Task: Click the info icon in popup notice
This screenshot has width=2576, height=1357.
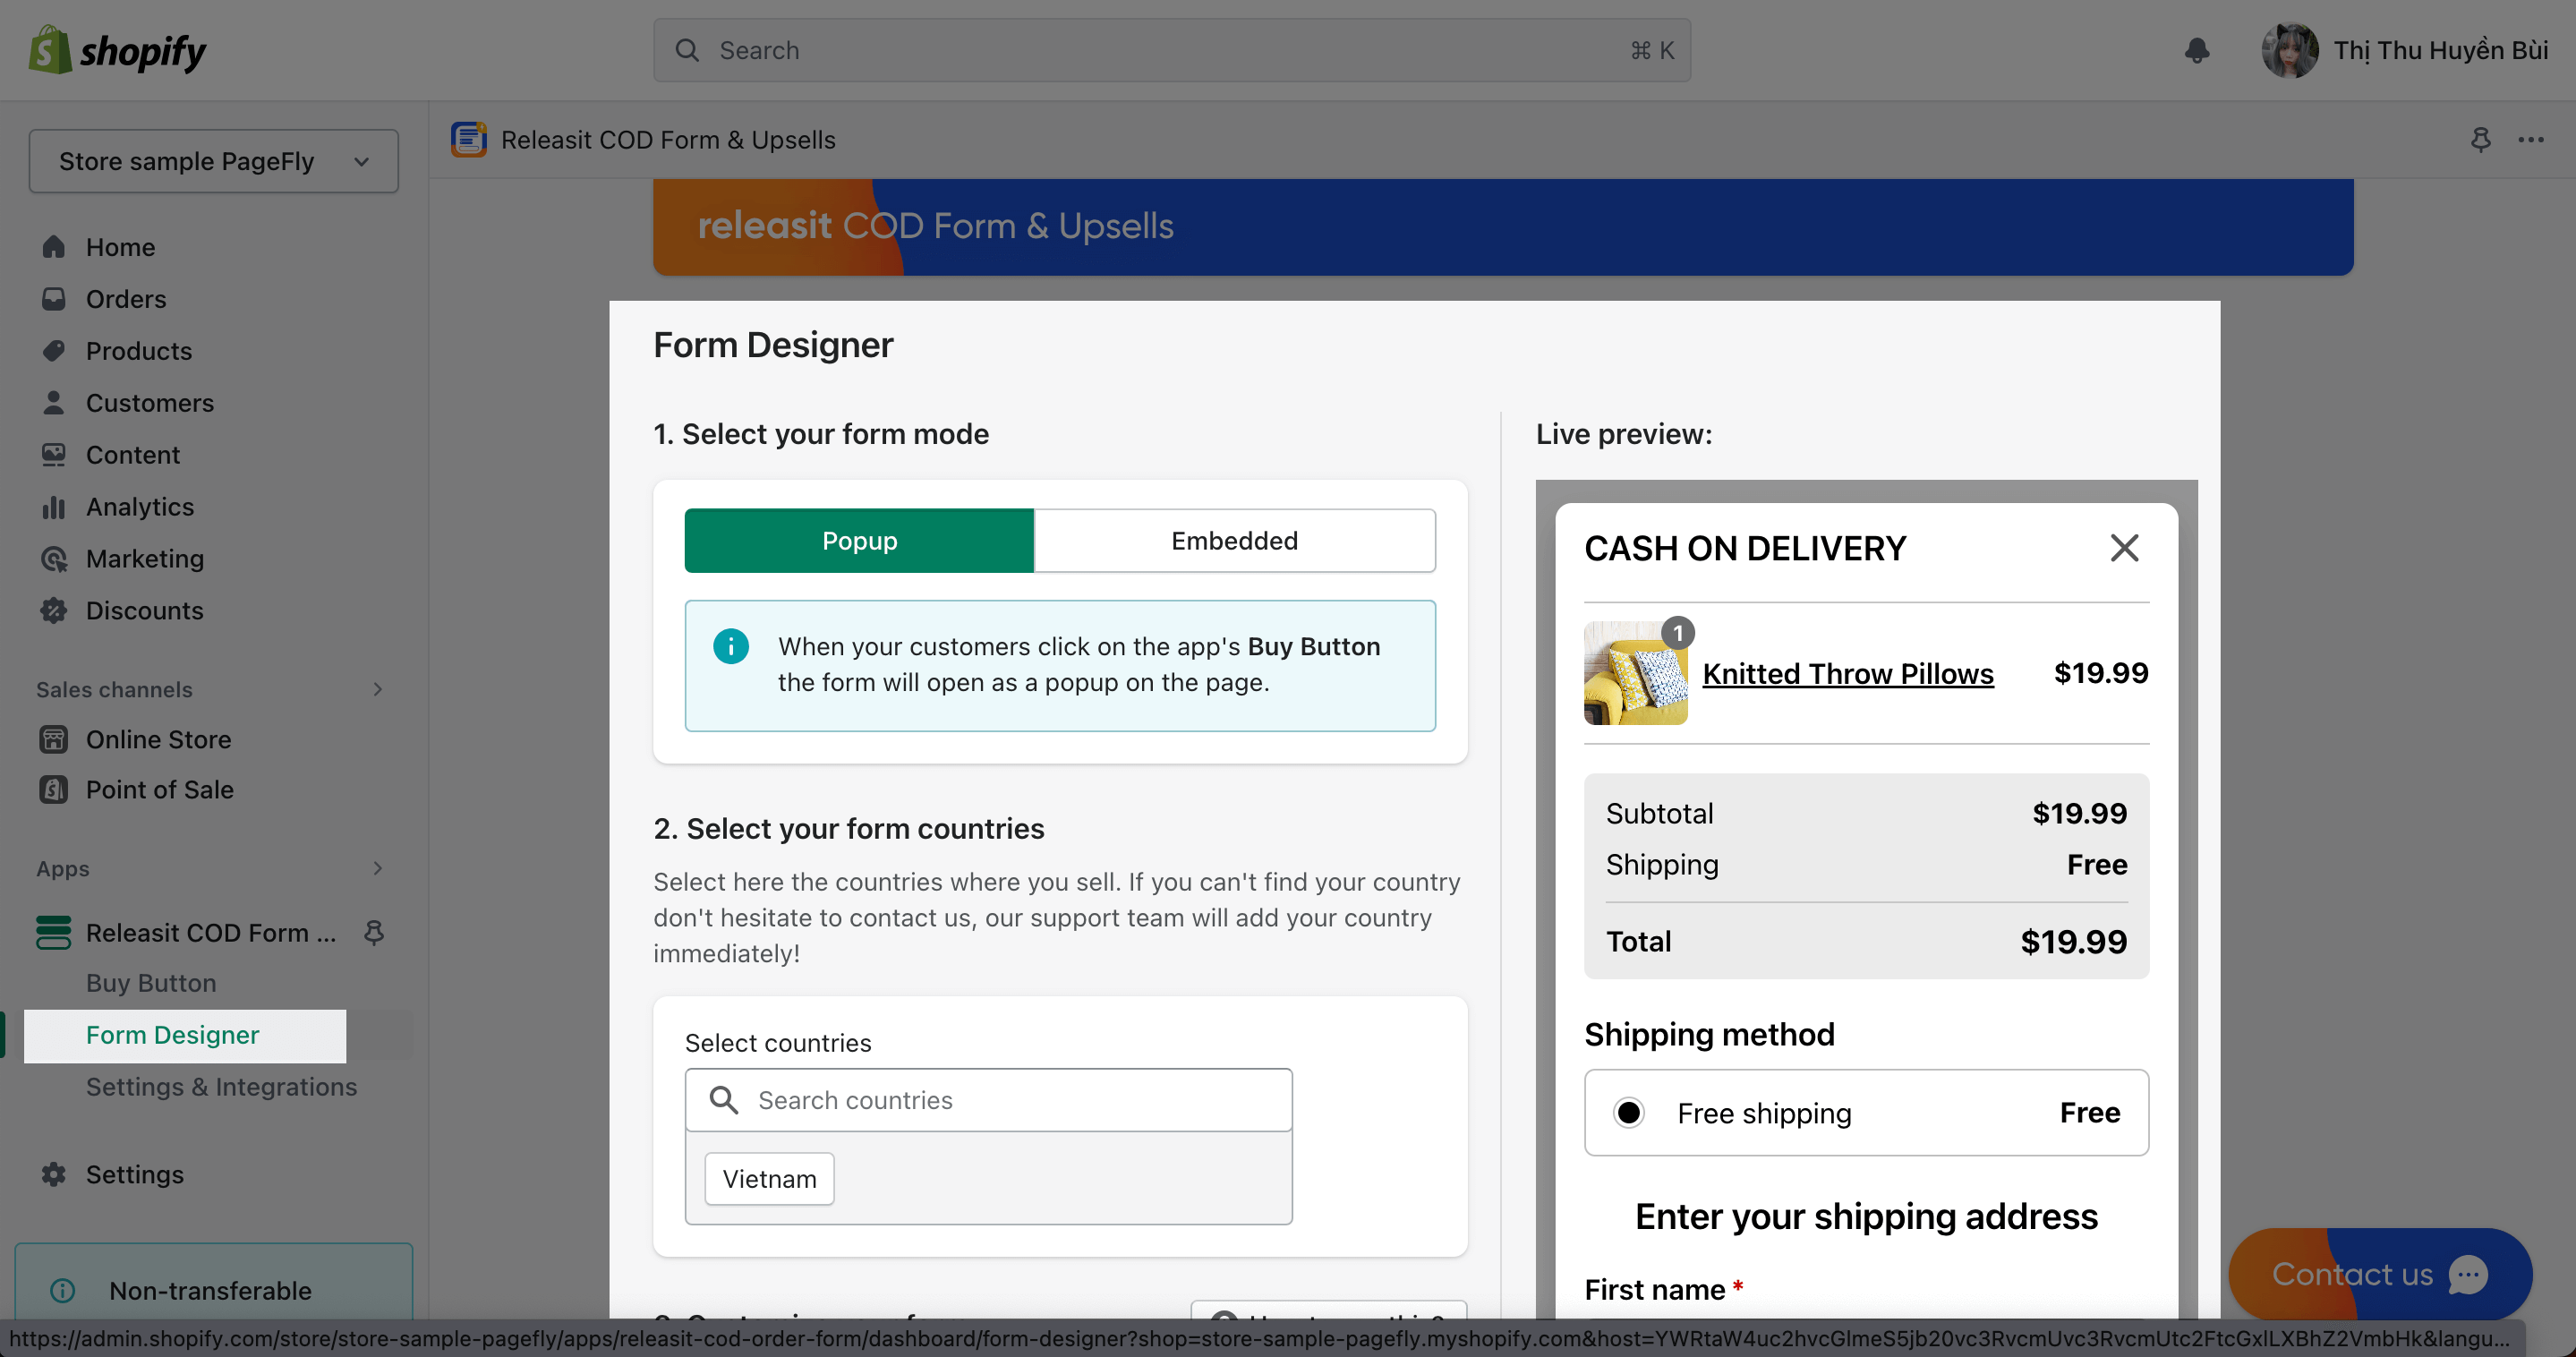Action: 731,646
